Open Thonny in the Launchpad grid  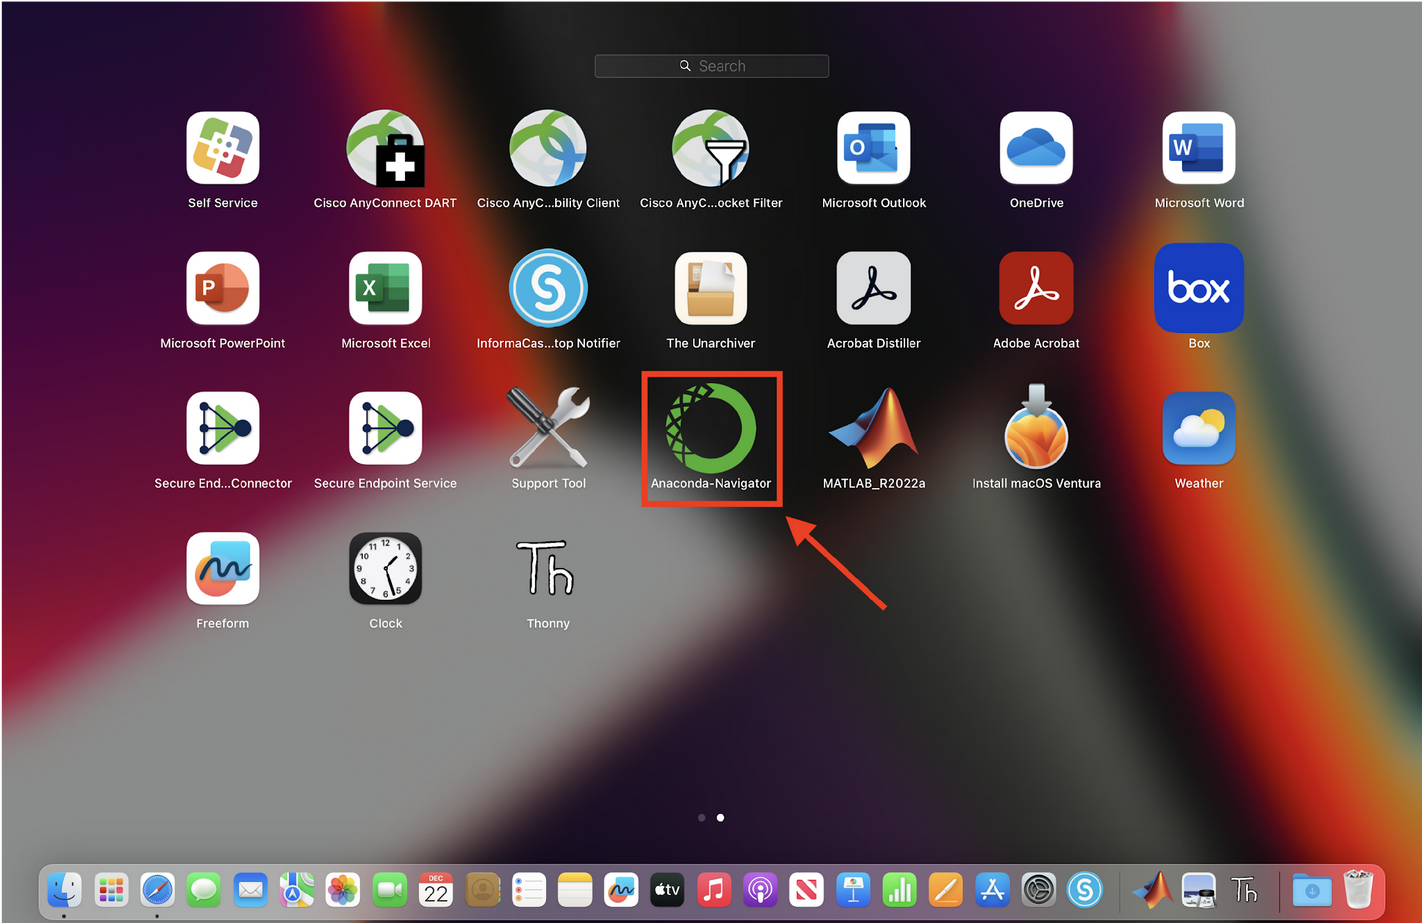[x=546, y=568]
